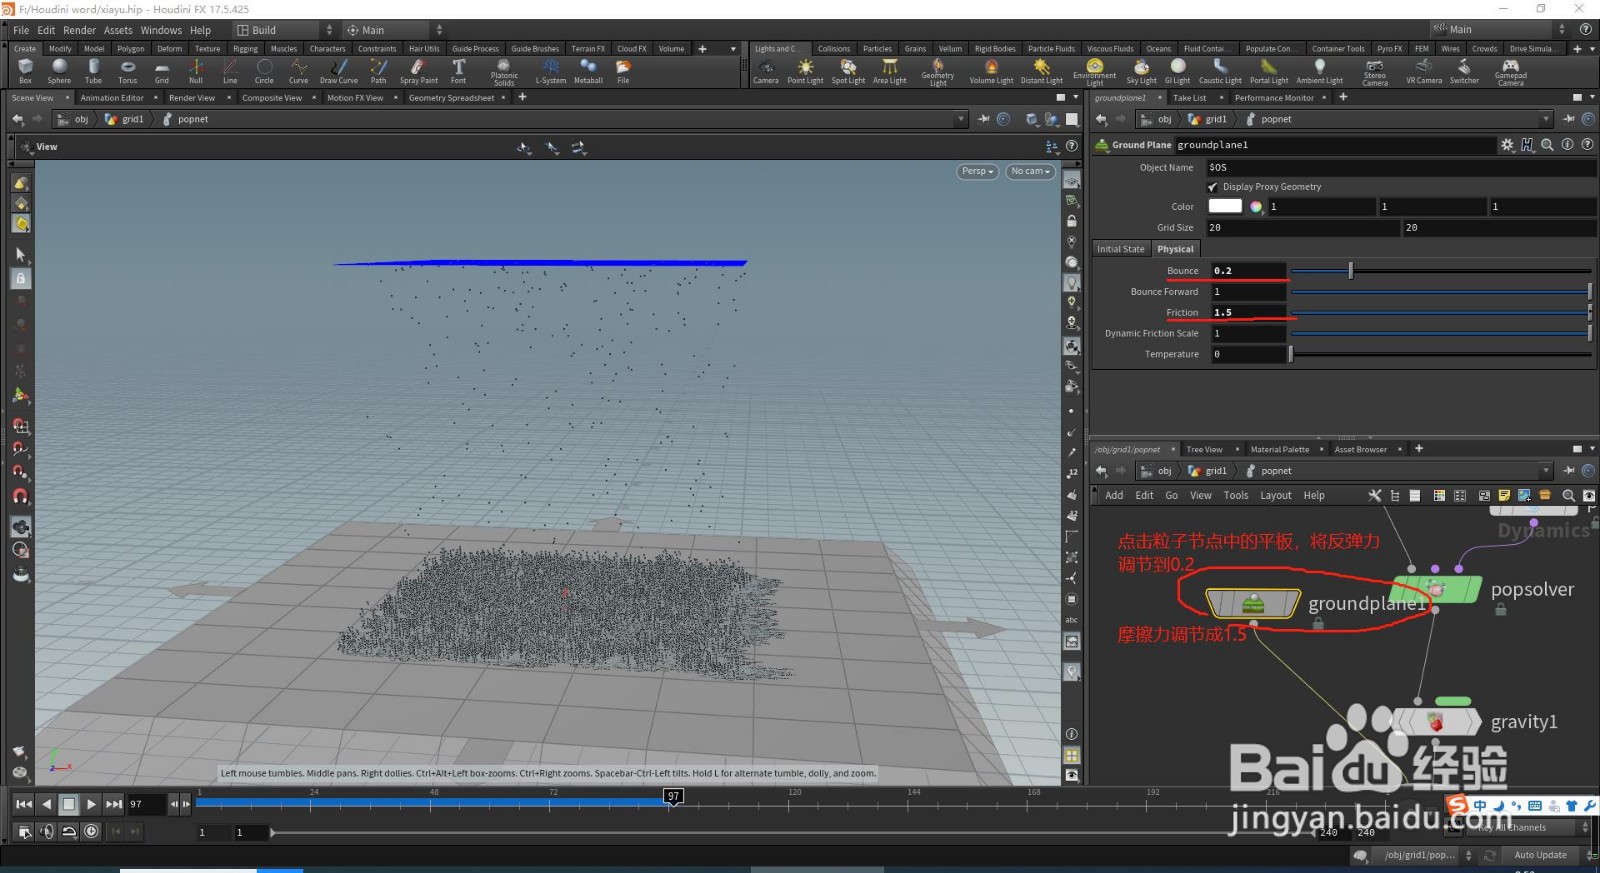Add a VR Camera
Image resolution: width=1600 pixels, height=873 pixels.
pyautogui.click(x=1424, y=72)
